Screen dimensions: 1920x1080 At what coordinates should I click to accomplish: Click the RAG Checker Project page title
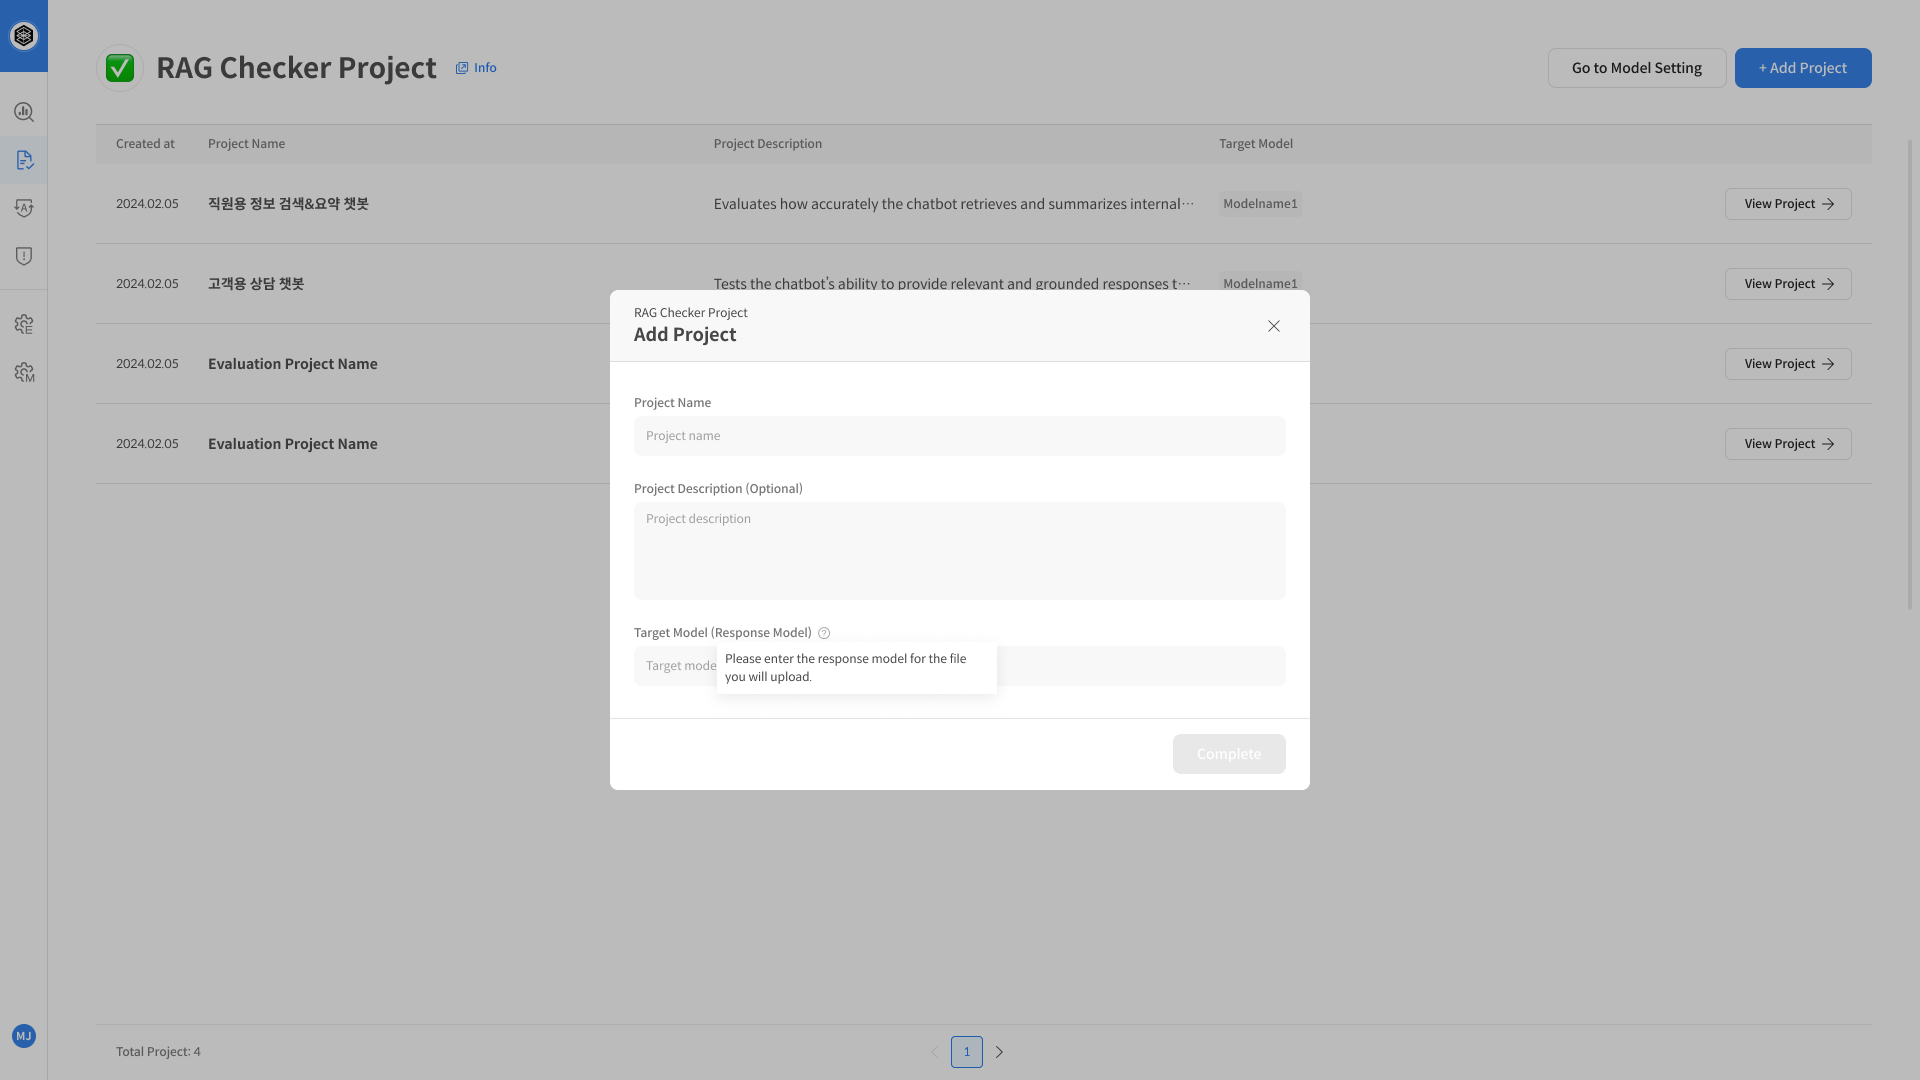click(296, 68)
